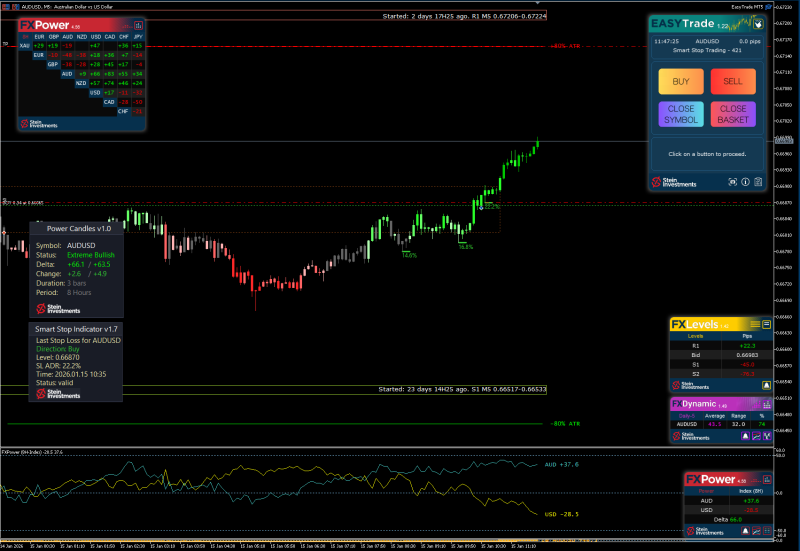
Task: Open the info icon in EASY Trade footer
Action: (x=745, y=182)
